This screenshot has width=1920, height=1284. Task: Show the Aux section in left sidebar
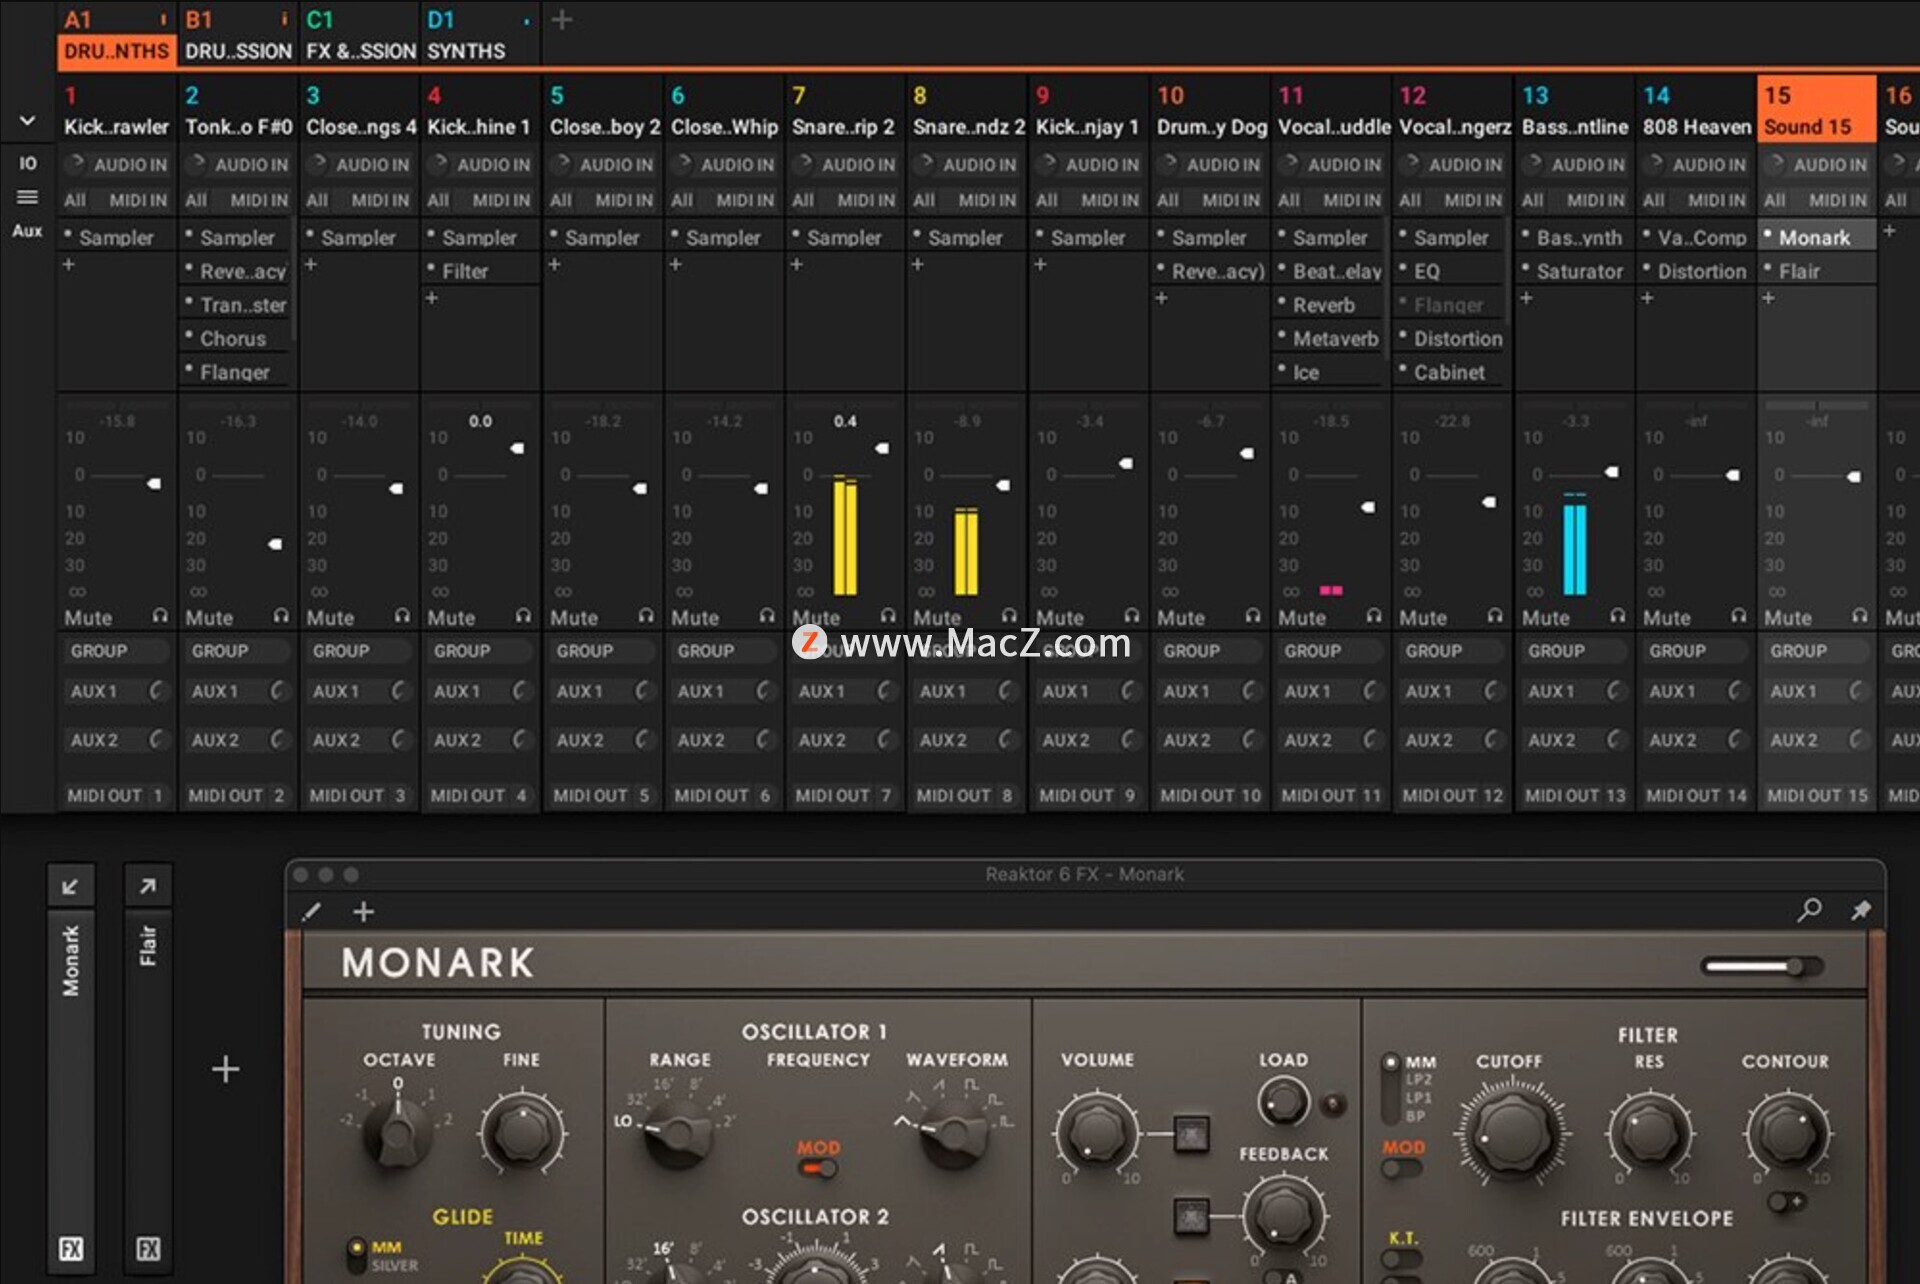[x=28, y=231]
